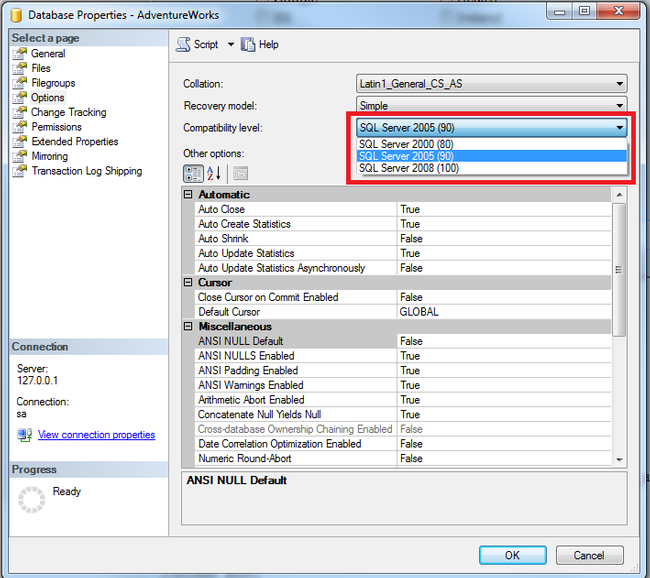Collapse the Cursor category
Image resolution: width=650 pixels, height=578 pixels.
click(x=188, y=282)
